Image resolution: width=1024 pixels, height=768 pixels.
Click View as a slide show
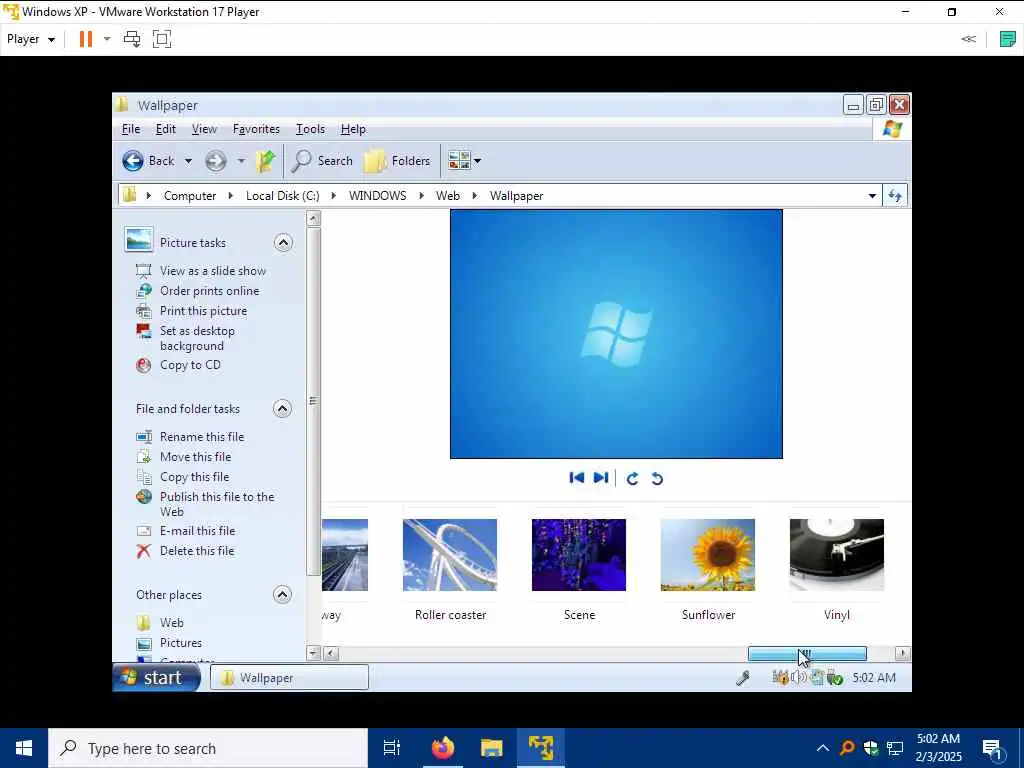(x=213, y=271)
